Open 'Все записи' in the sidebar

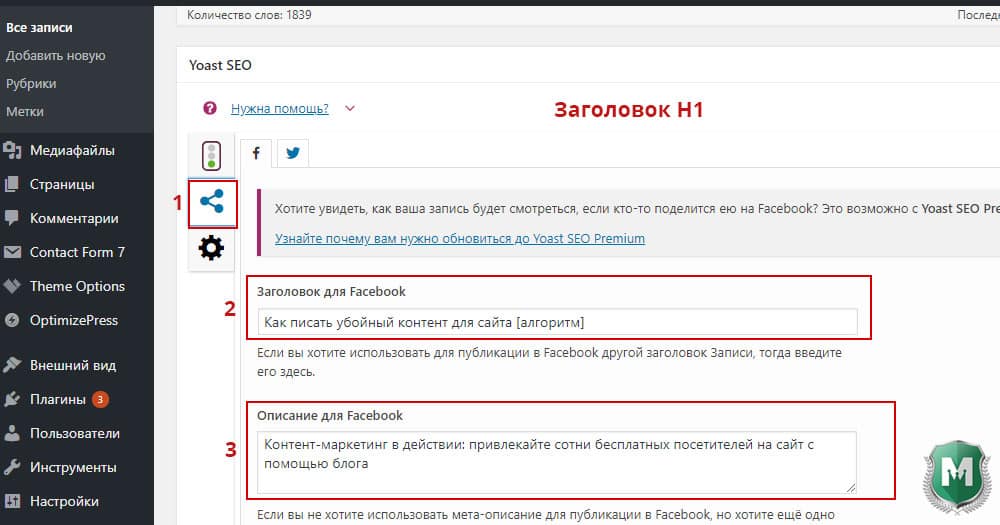click(39, 27)
